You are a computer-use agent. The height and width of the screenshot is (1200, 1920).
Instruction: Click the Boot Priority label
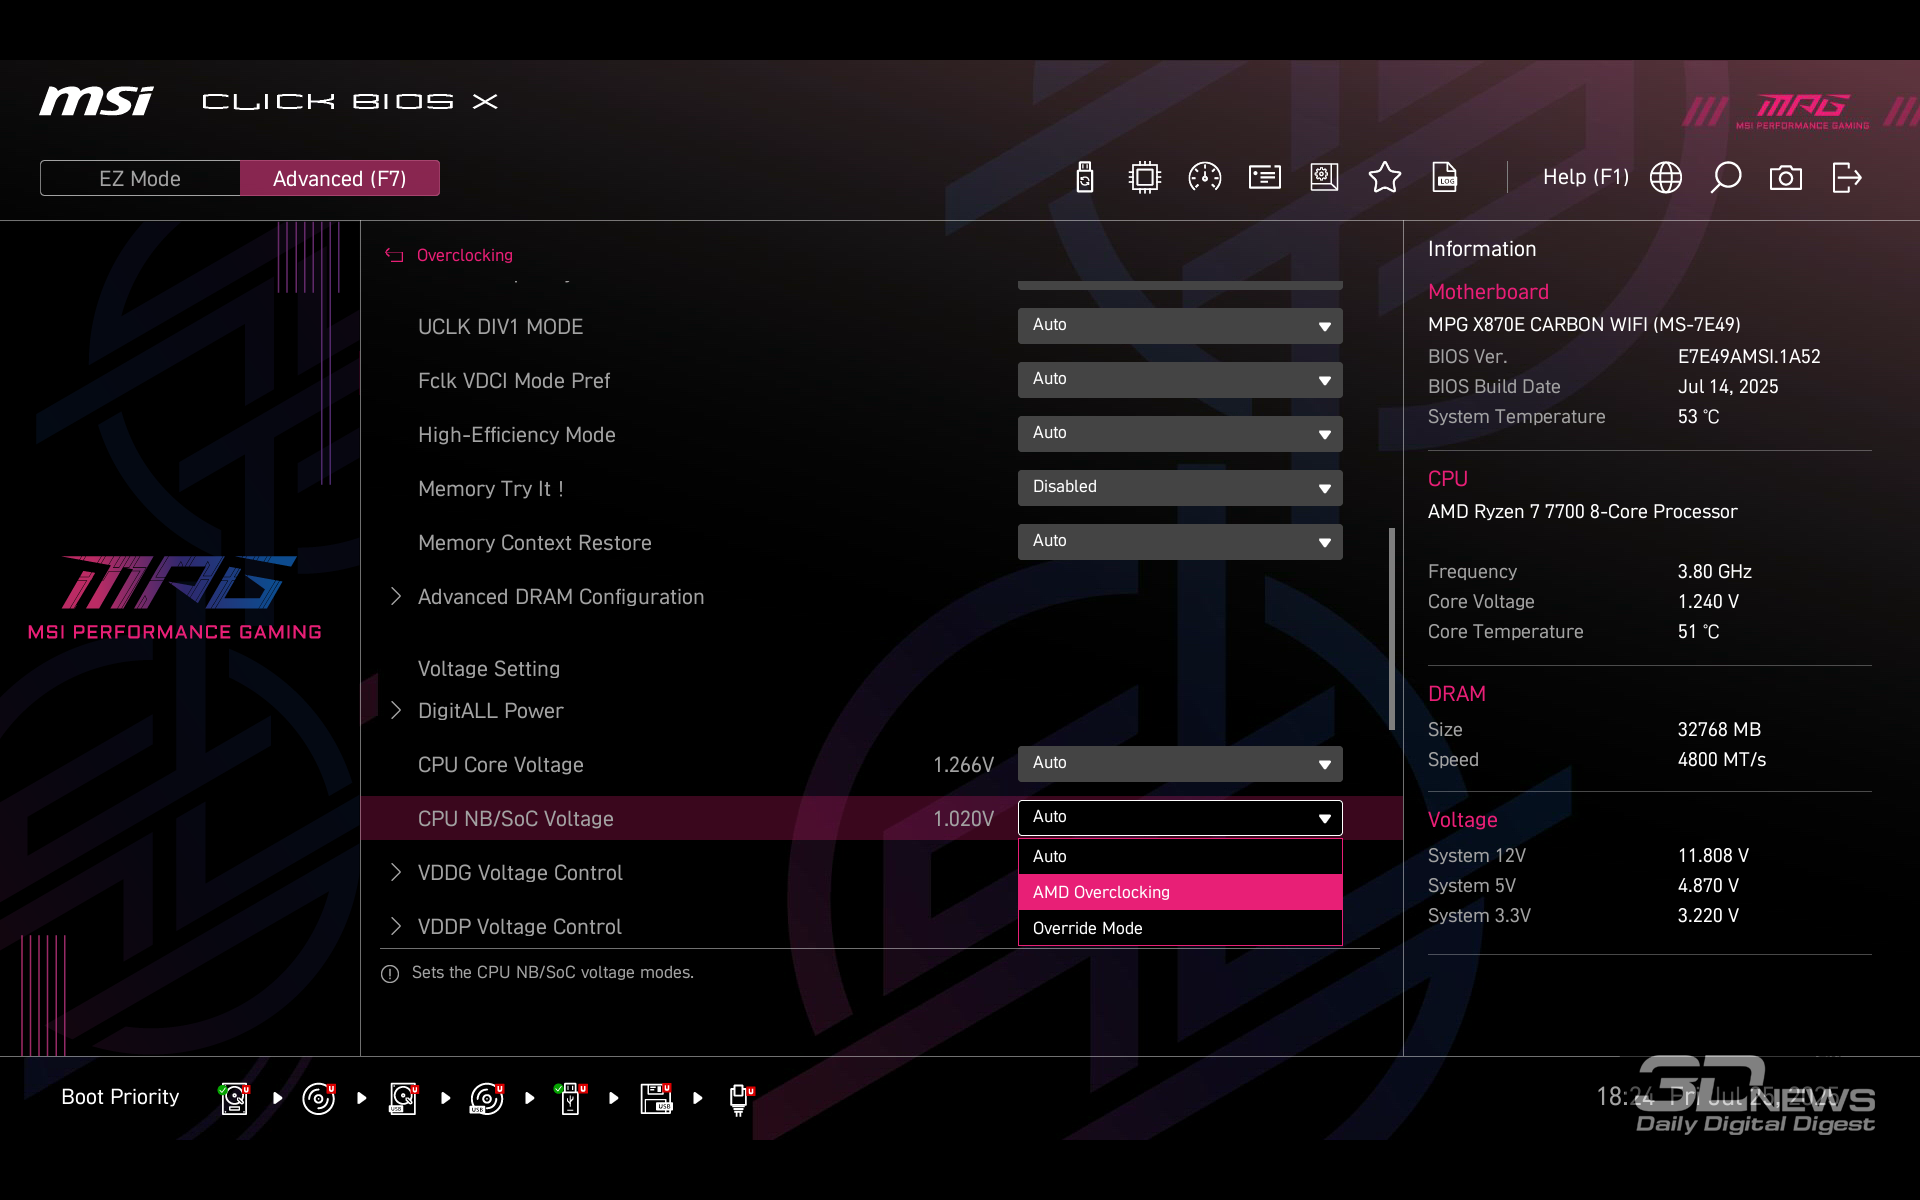120,1097
